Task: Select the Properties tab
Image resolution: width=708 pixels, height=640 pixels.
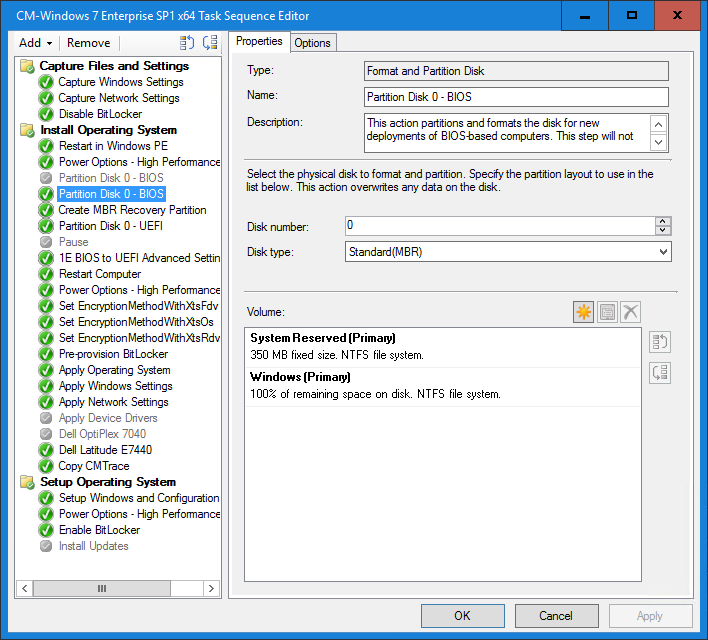Action: 259,42
